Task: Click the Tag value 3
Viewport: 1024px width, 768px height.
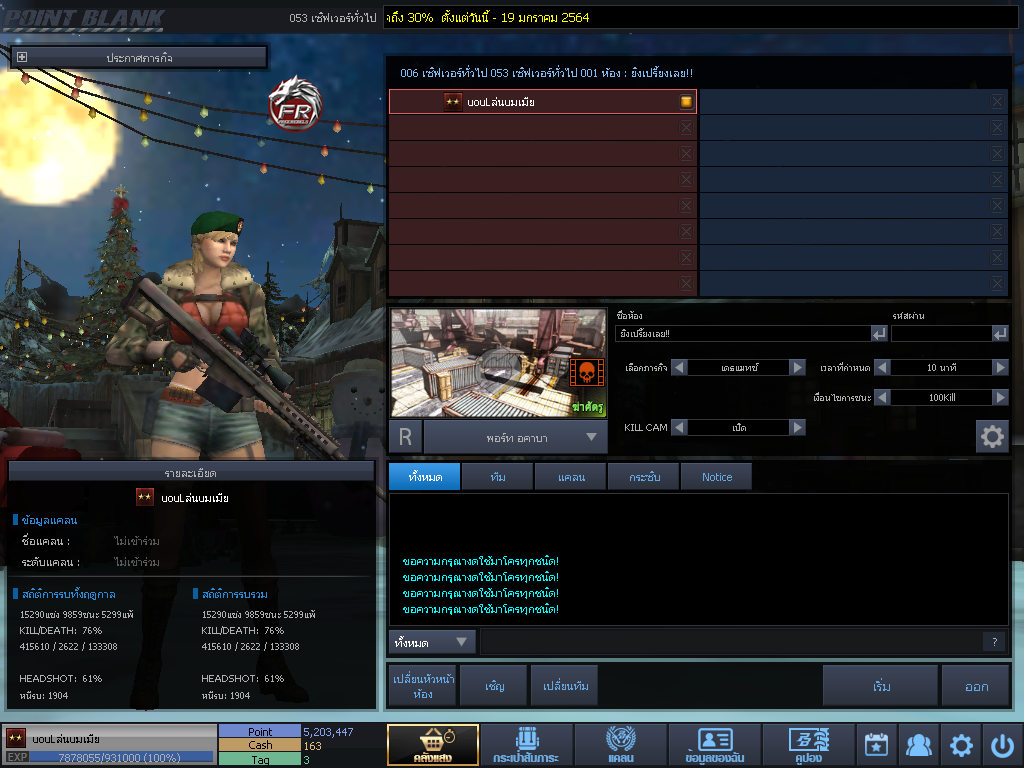Action: (x=306, y=760)
